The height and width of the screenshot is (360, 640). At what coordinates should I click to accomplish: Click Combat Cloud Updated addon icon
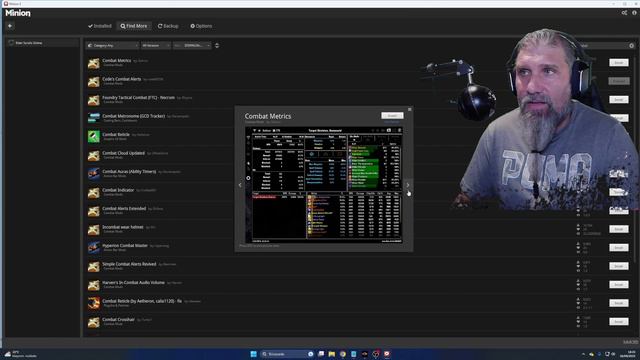(93, 155)
